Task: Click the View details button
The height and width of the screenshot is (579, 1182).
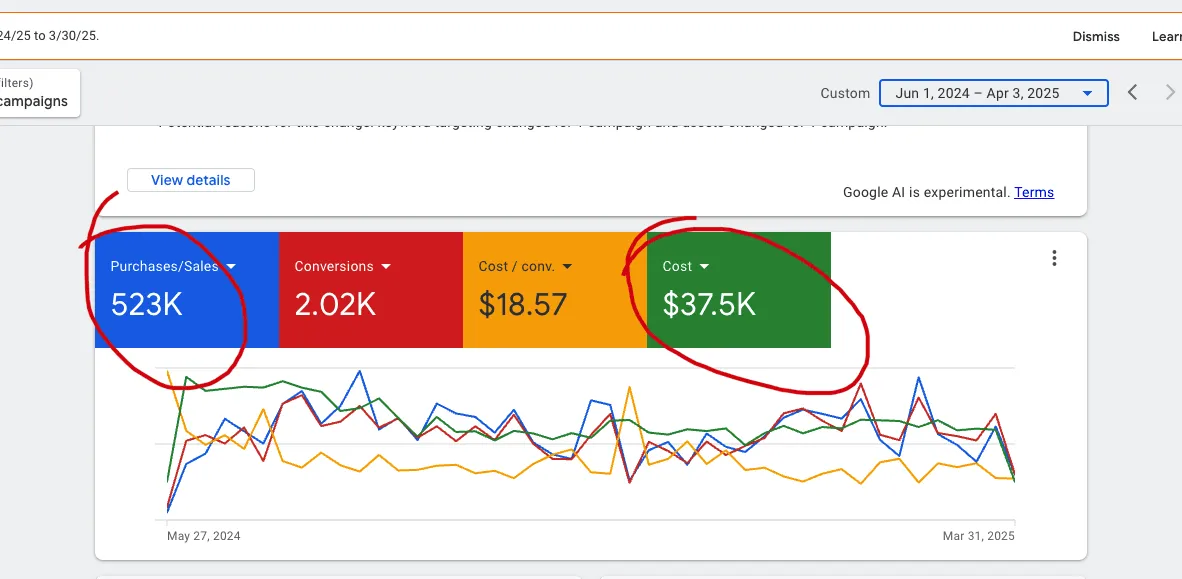Action: pyautogui.click(x=191, y=180)
